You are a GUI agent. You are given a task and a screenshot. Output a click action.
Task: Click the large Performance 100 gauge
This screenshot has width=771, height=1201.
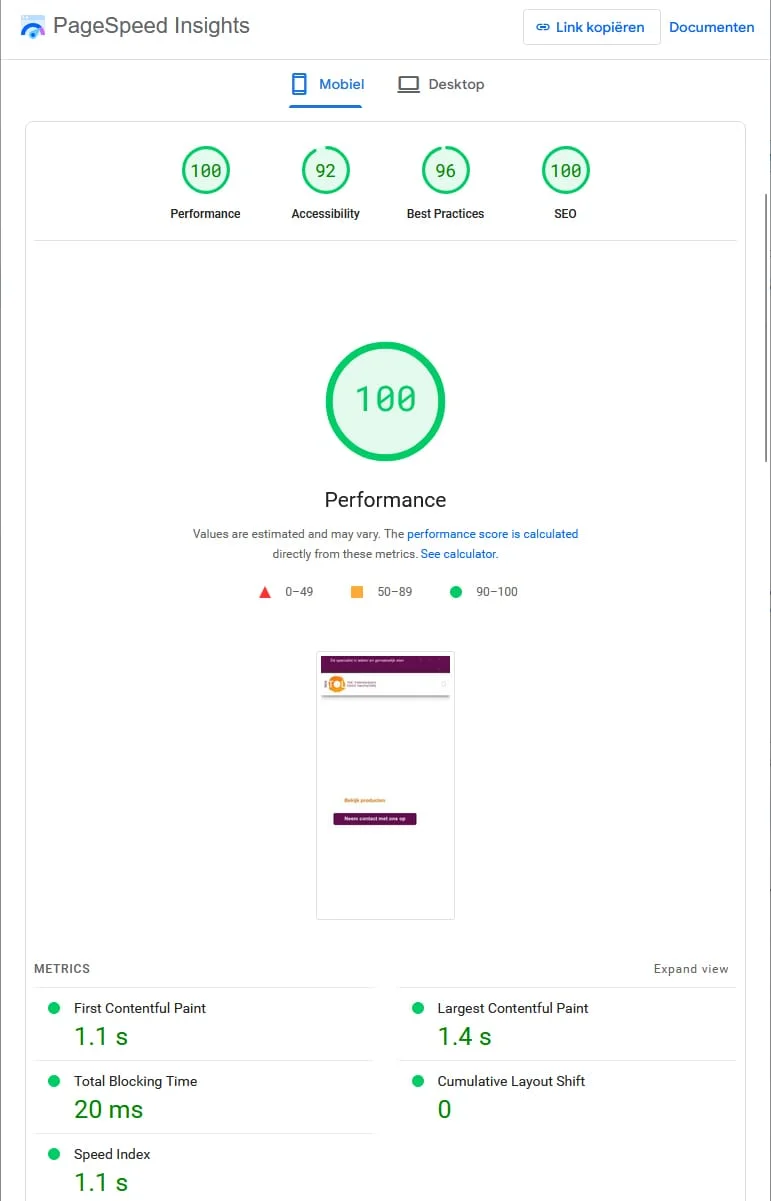click(385, 401)
